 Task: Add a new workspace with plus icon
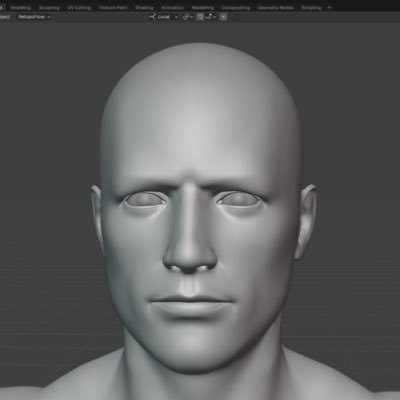(x=329, y=7)
